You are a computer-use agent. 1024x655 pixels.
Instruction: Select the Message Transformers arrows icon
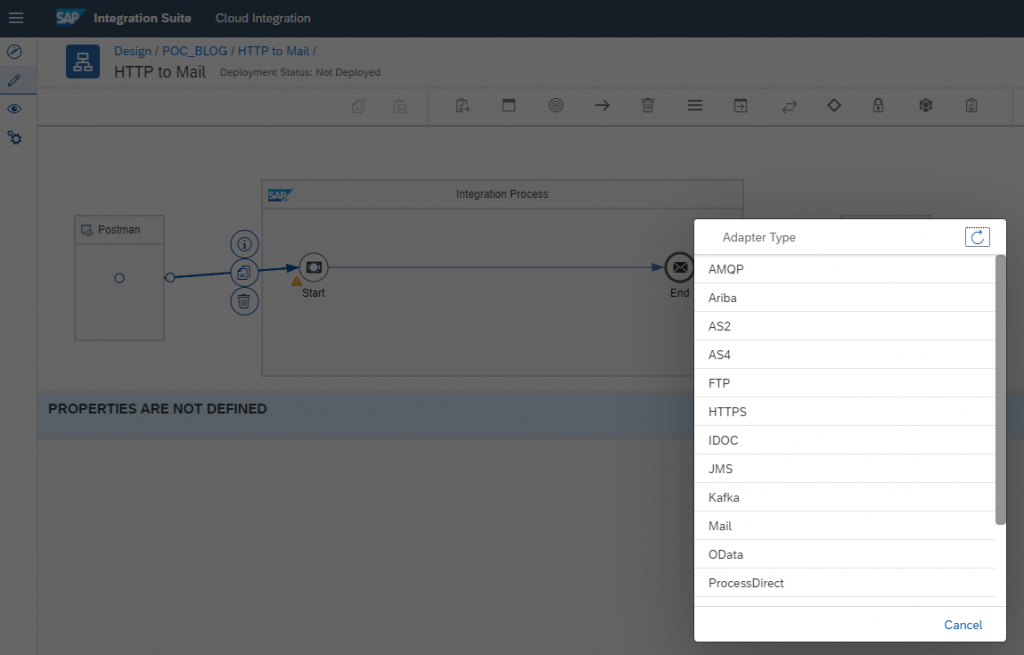tap(789, 106)
